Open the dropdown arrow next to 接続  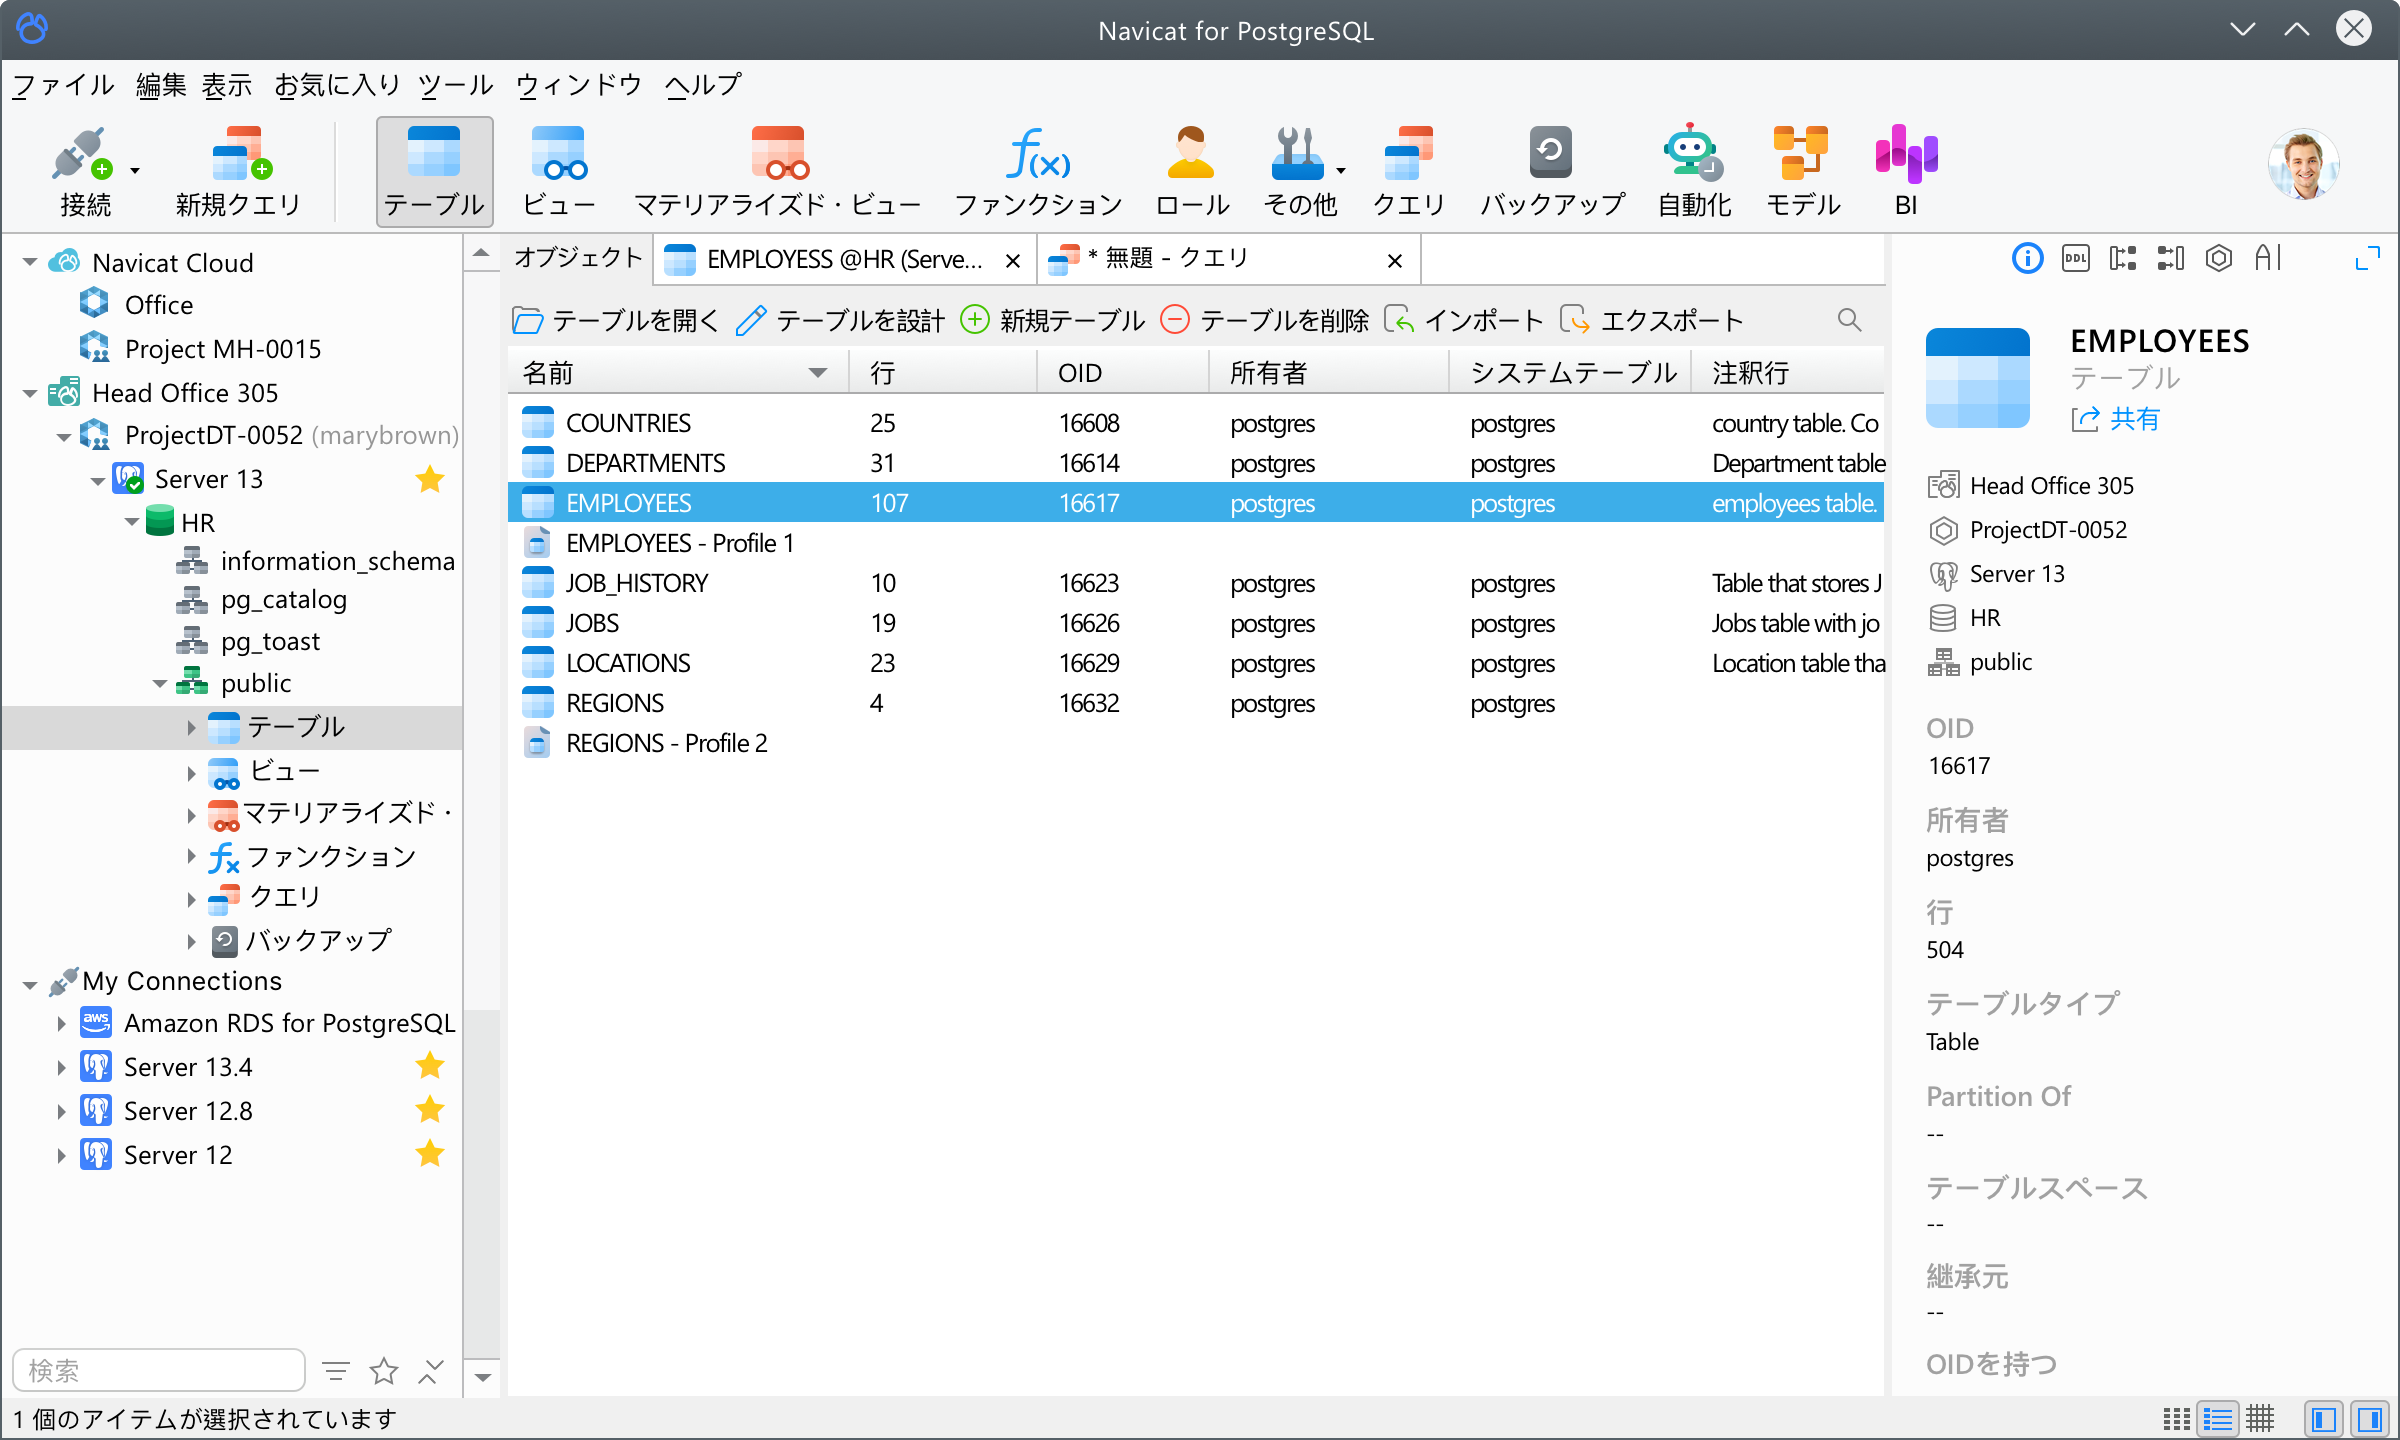(x=135, y=171)
